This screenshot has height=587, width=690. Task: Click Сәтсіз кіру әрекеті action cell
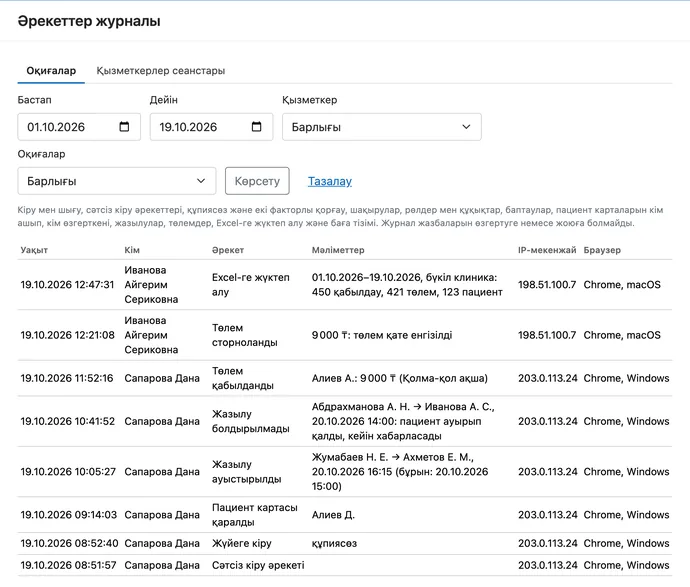[258, 565]
